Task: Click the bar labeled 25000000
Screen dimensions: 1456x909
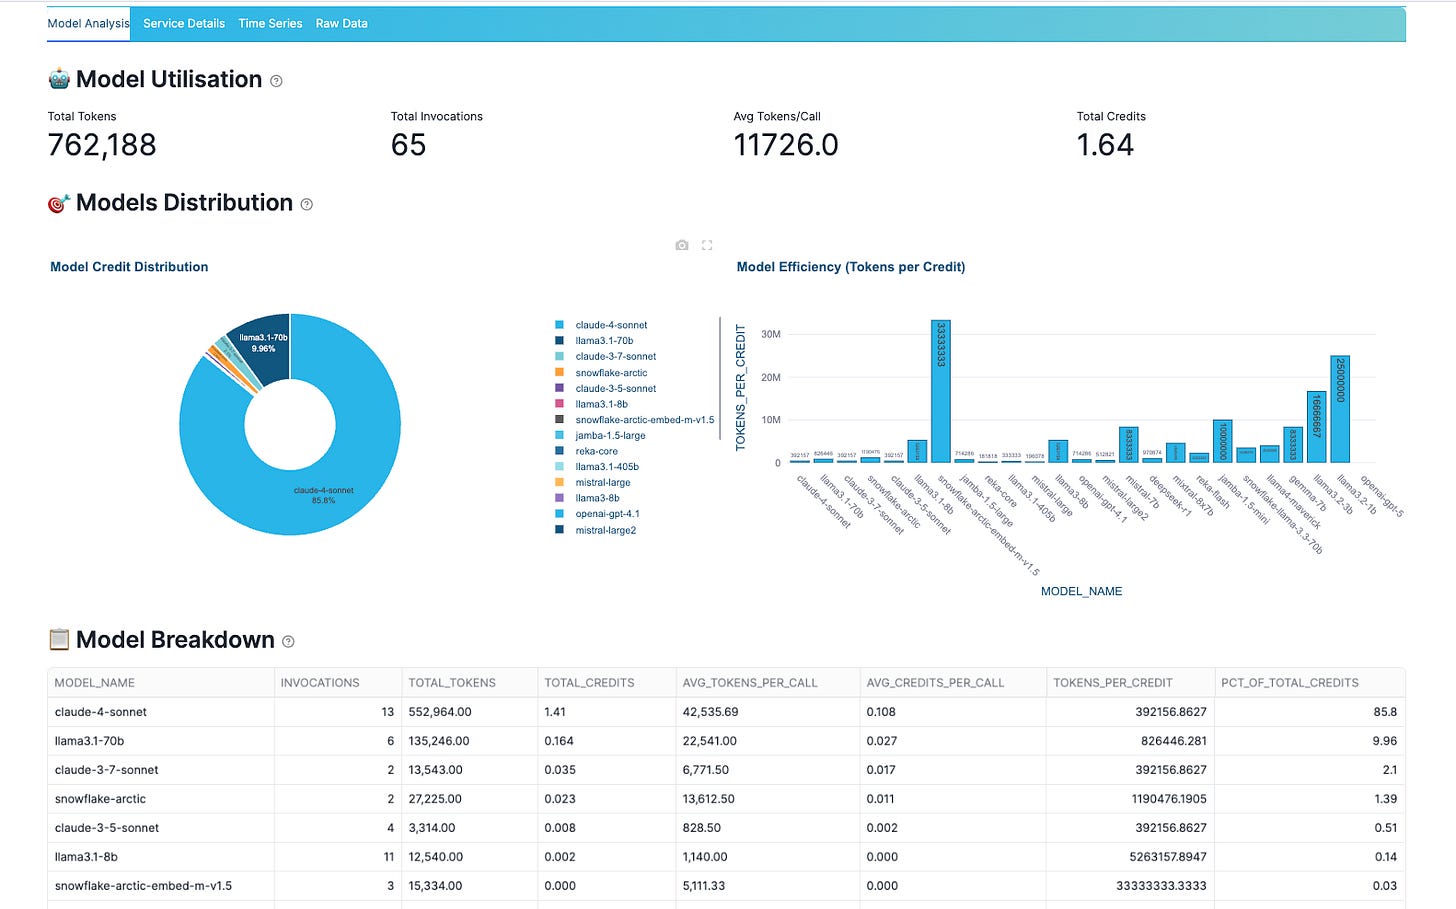Action: tap(1340, 409)
